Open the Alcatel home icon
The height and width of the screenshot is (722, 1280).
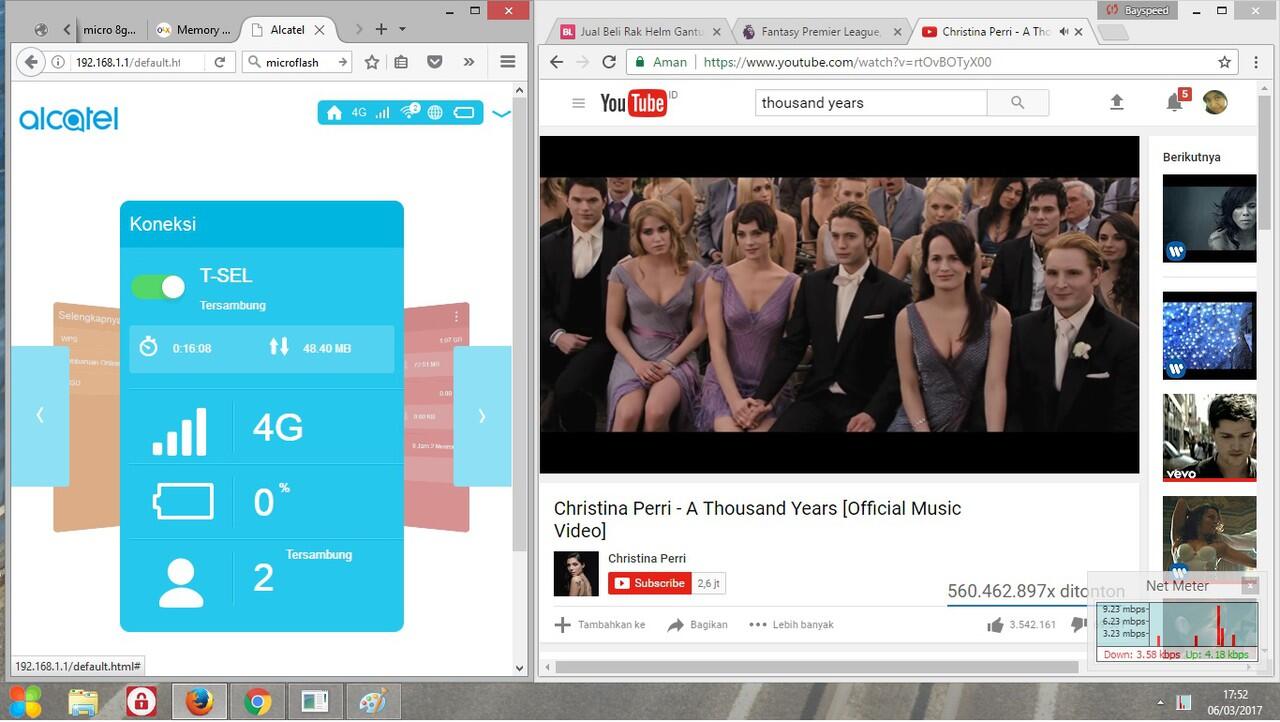334,113
